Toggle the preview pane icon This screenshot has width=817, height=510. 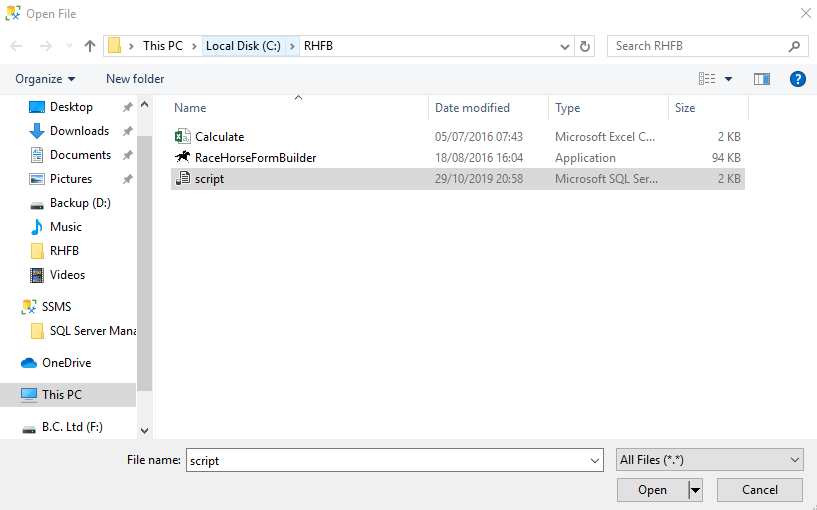pyautogui.click(x=762, y=79)
